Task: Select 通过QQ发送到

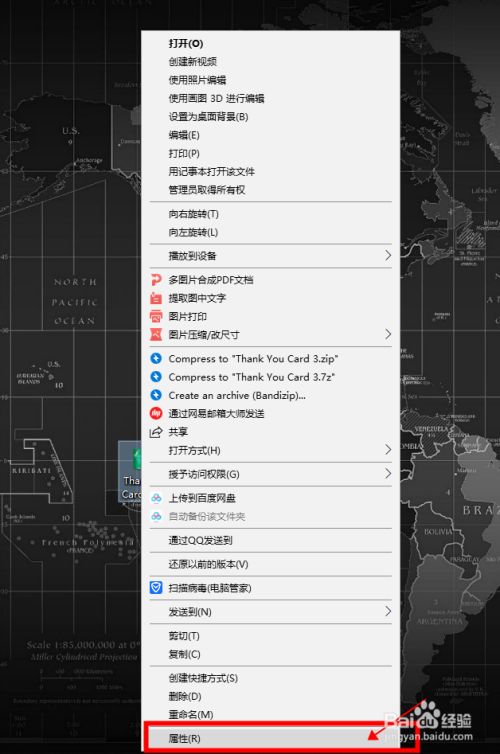Action: [271, 540]
